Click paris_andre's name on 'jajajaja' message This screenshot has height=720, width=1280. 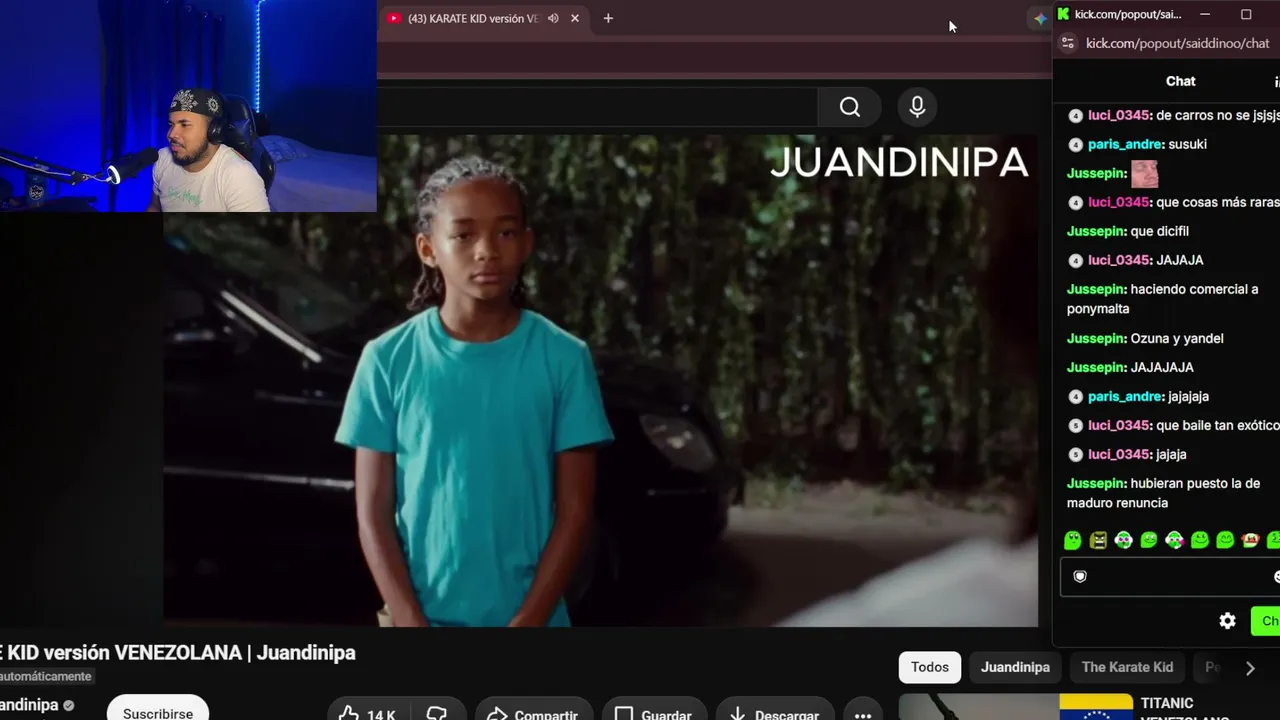(1126, 396)
